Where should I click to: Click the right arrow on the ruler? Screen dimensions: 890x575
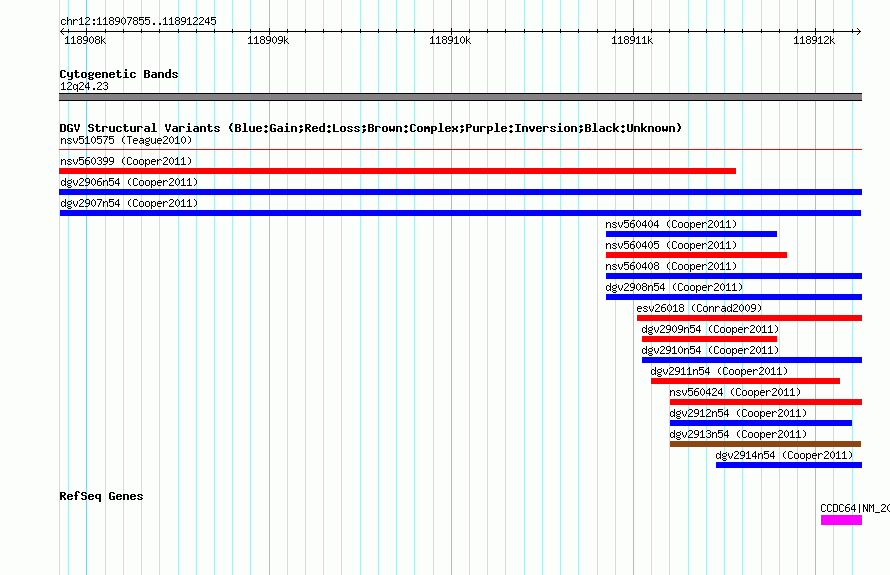(858, 32)
